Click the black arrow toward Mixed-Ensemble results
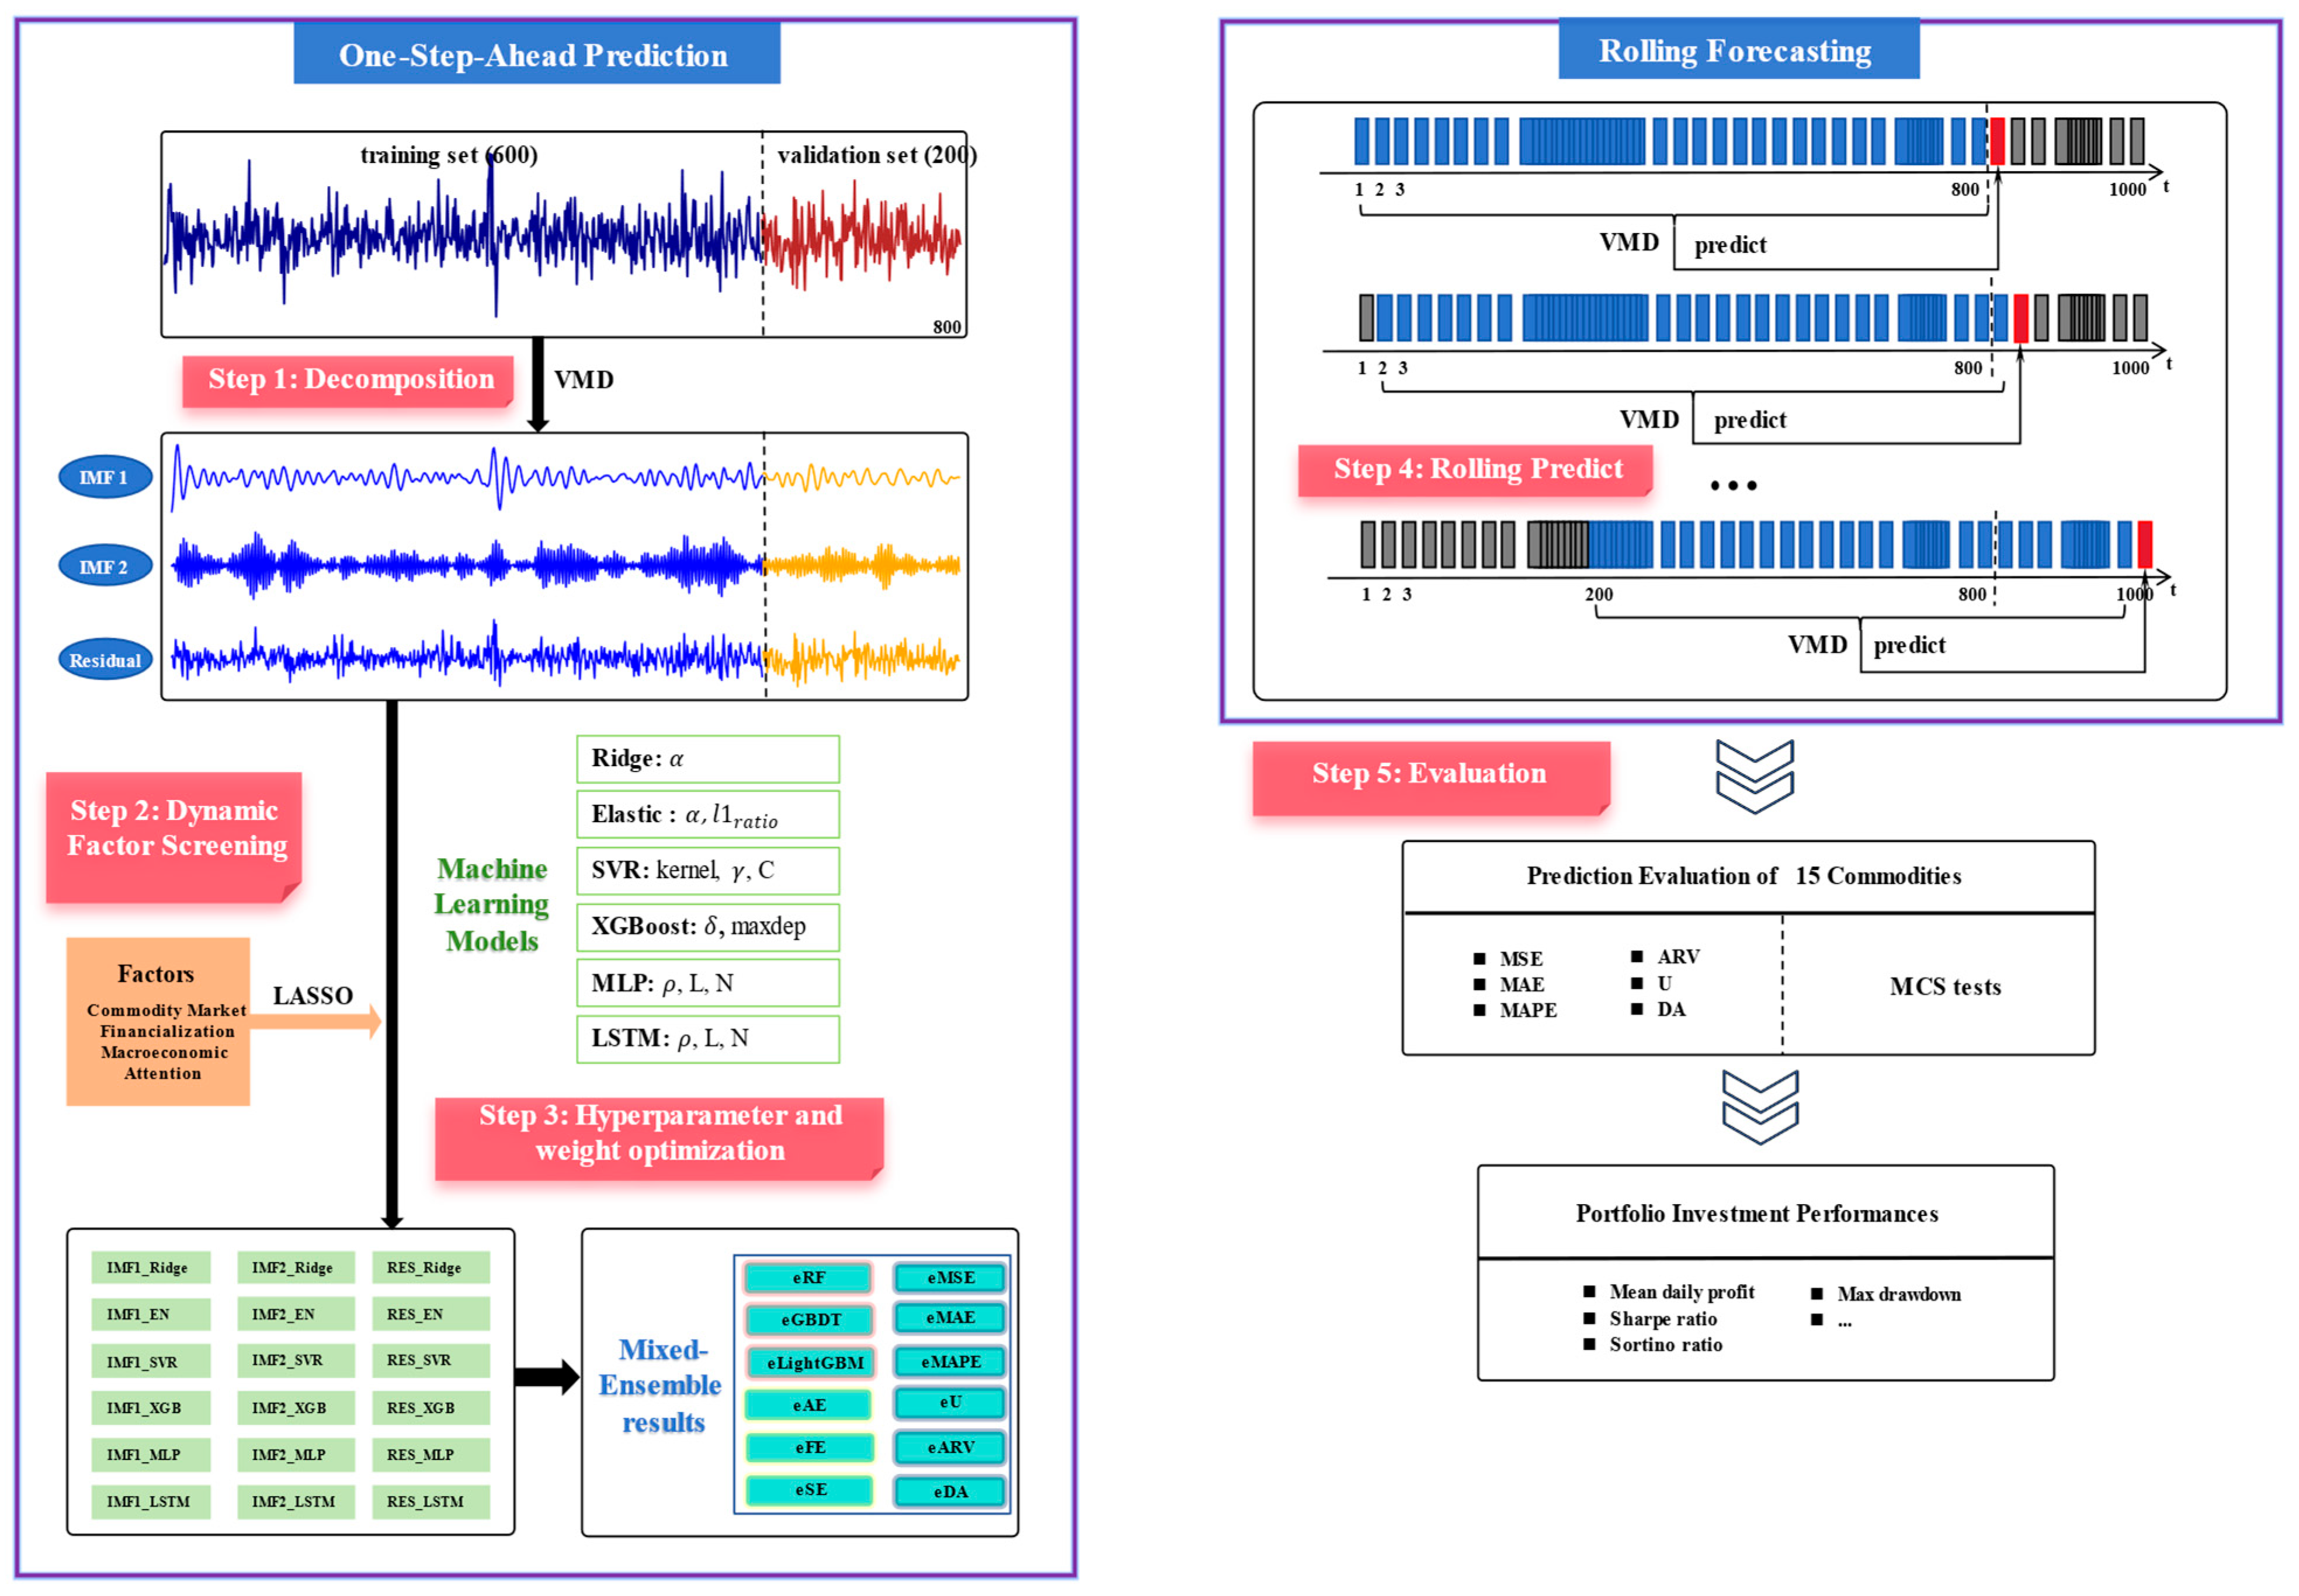 (546, 1376)
